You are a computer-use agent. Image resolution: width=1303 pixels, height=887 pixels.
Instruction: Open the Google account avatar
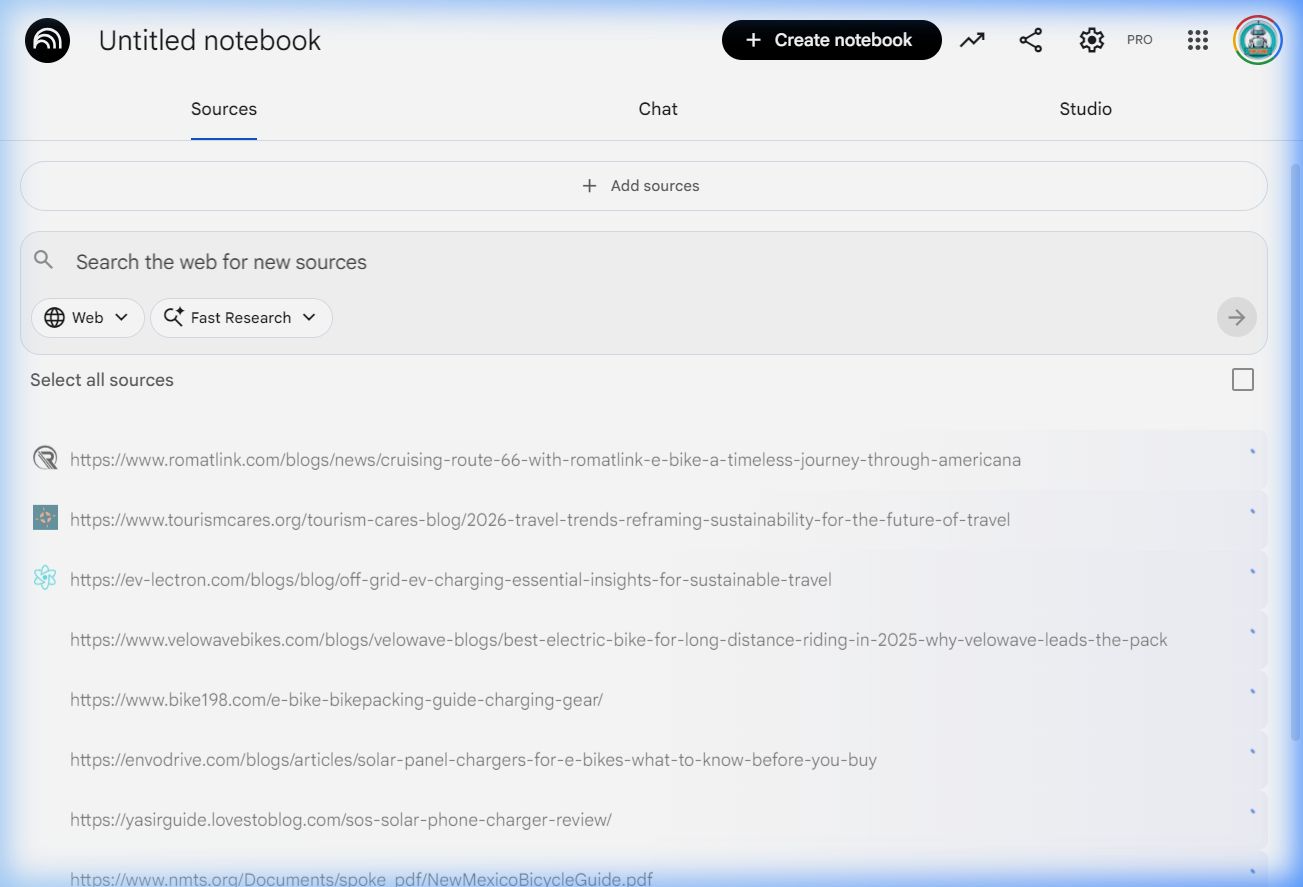tap(1257, 40)
